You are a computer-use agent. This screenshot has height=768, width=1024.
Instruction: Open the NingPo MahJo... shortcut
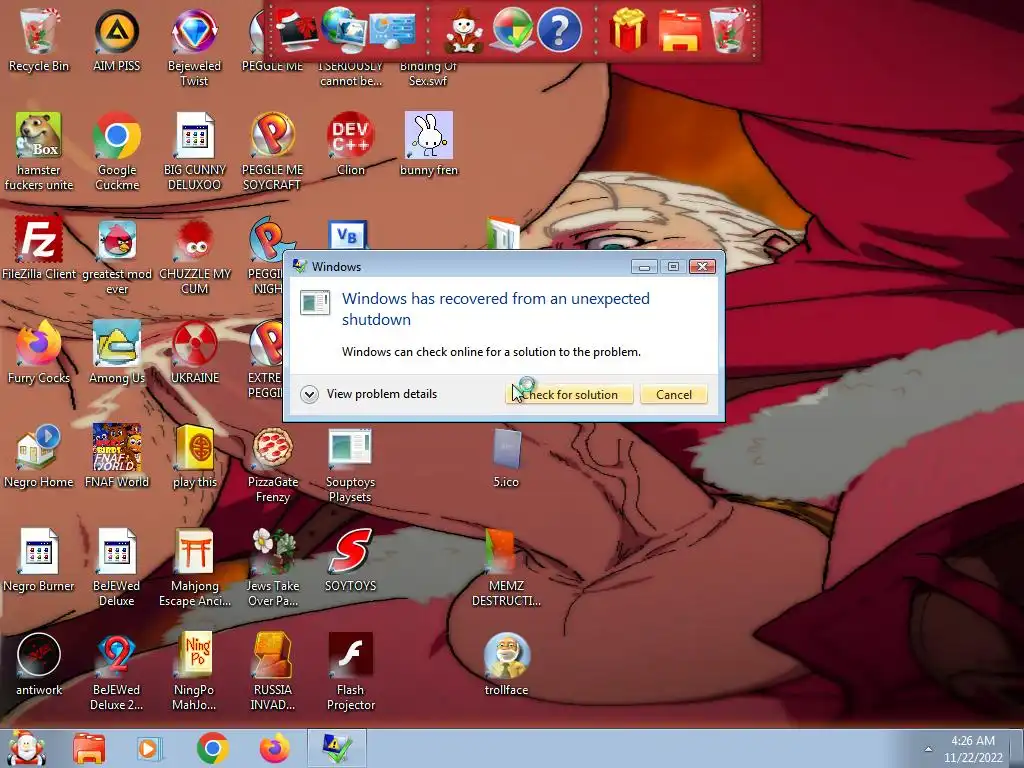tap(194, 672)
